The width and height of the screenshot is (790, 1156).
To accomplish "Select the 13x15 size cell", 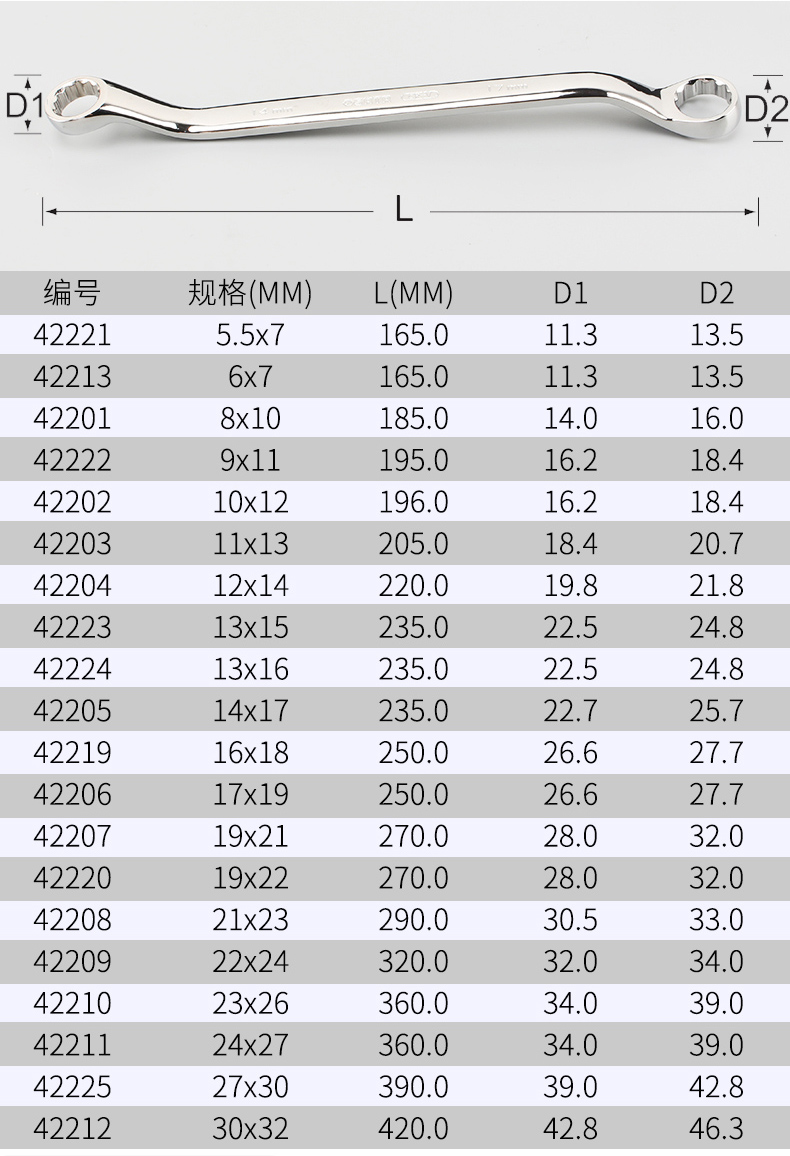I will [x=250, y=627].
